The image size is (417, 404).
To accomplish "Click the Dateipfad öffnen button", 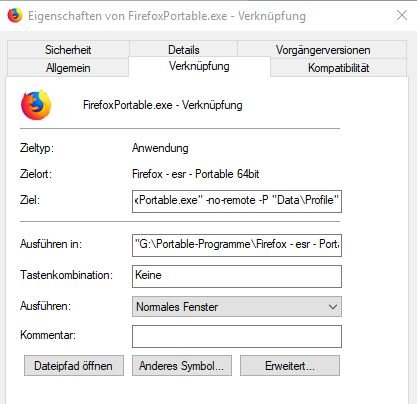I will coord(74,366).
